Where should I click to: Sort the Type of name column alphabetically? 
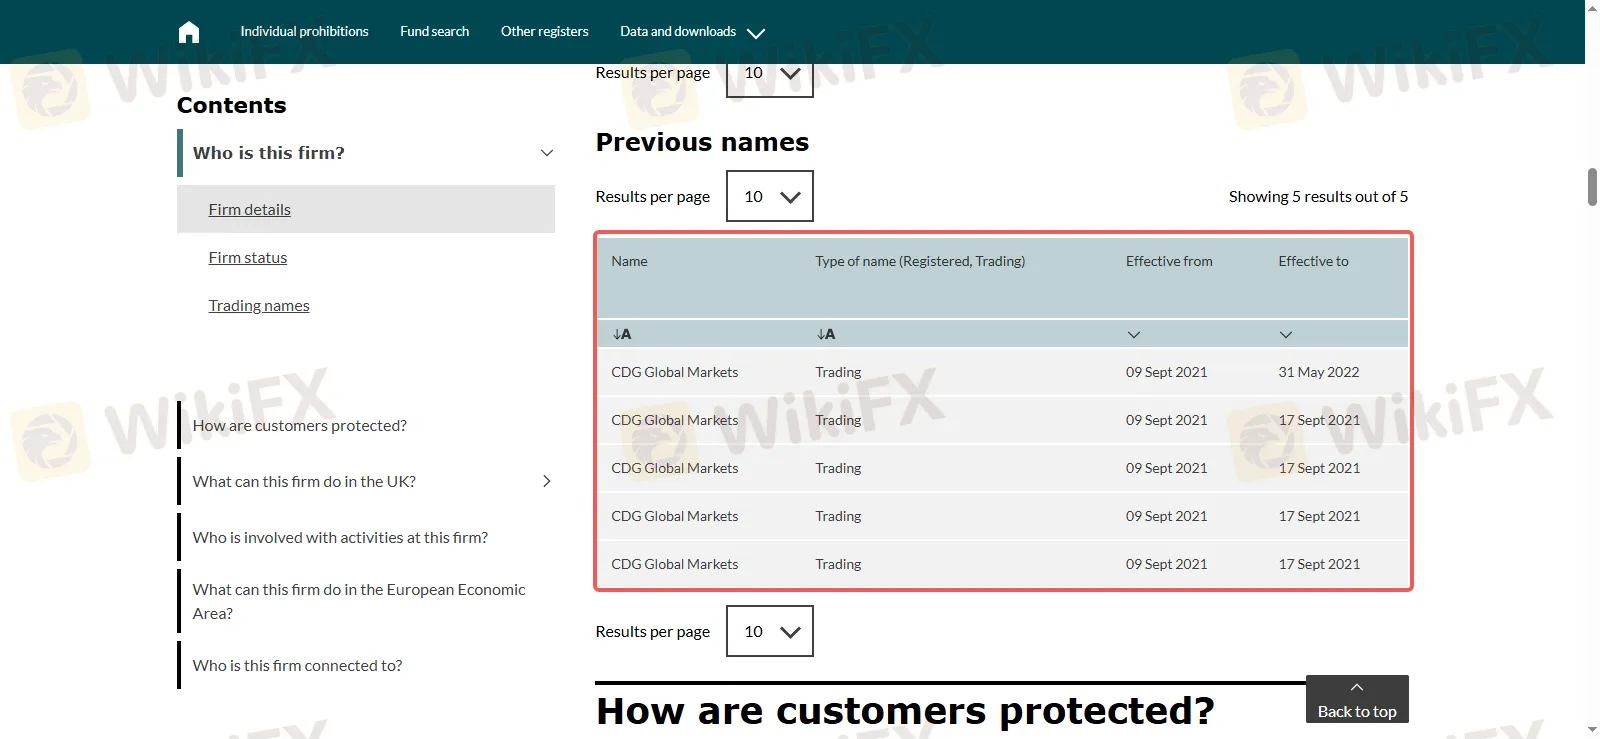click(826, 334)
